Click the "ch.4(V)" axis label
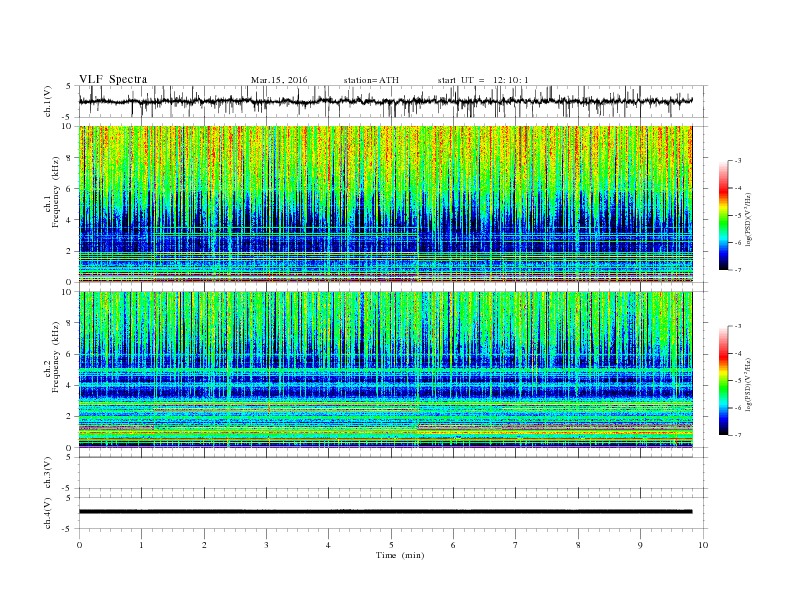The image size is (792, 612). pyautogui.click(x=48, y=513)
